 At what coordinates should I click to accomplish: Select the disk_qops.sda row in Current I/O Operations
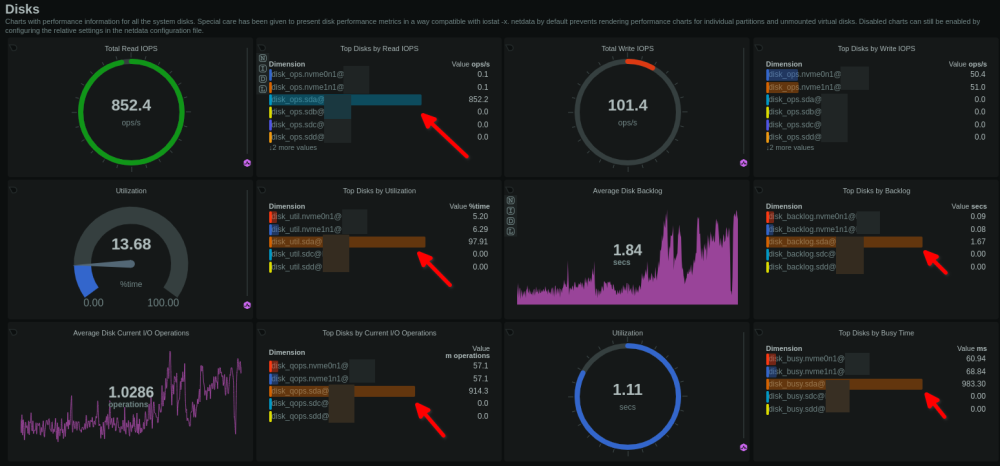(379, 391)
